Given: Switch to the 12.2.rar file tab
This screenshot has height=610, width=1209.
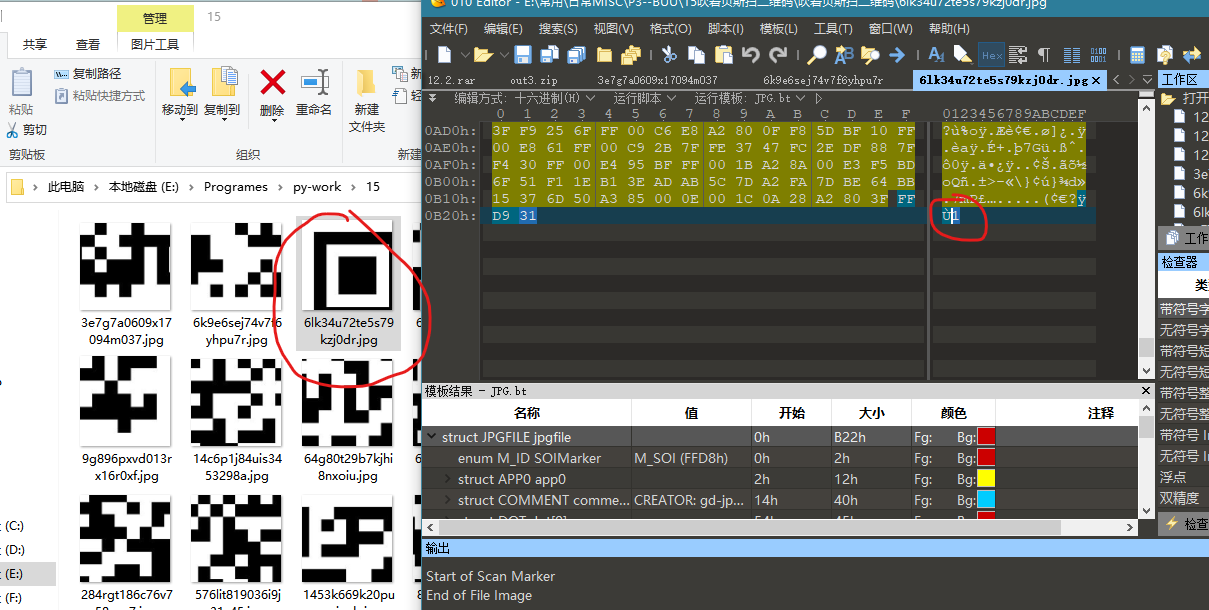Looking at the screenshot, I should point(451,80).
